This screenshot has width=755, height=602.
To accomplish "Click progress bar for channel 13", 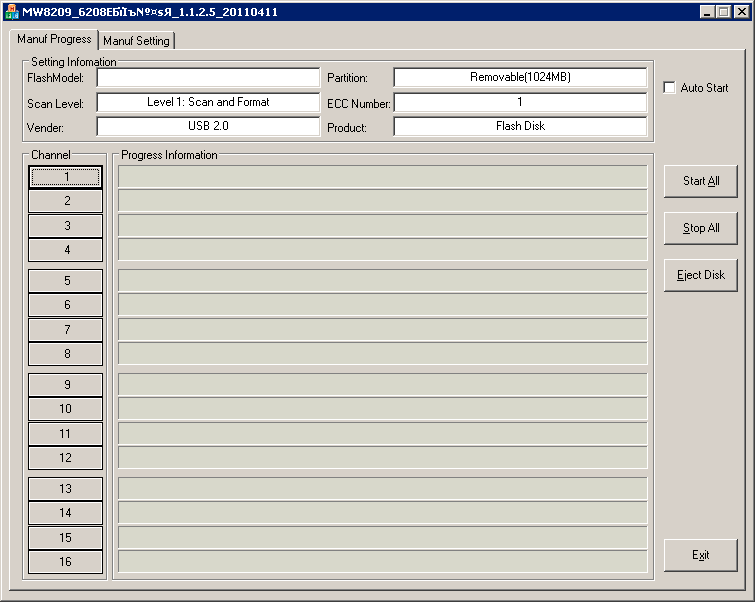I will tap(383, 489).
